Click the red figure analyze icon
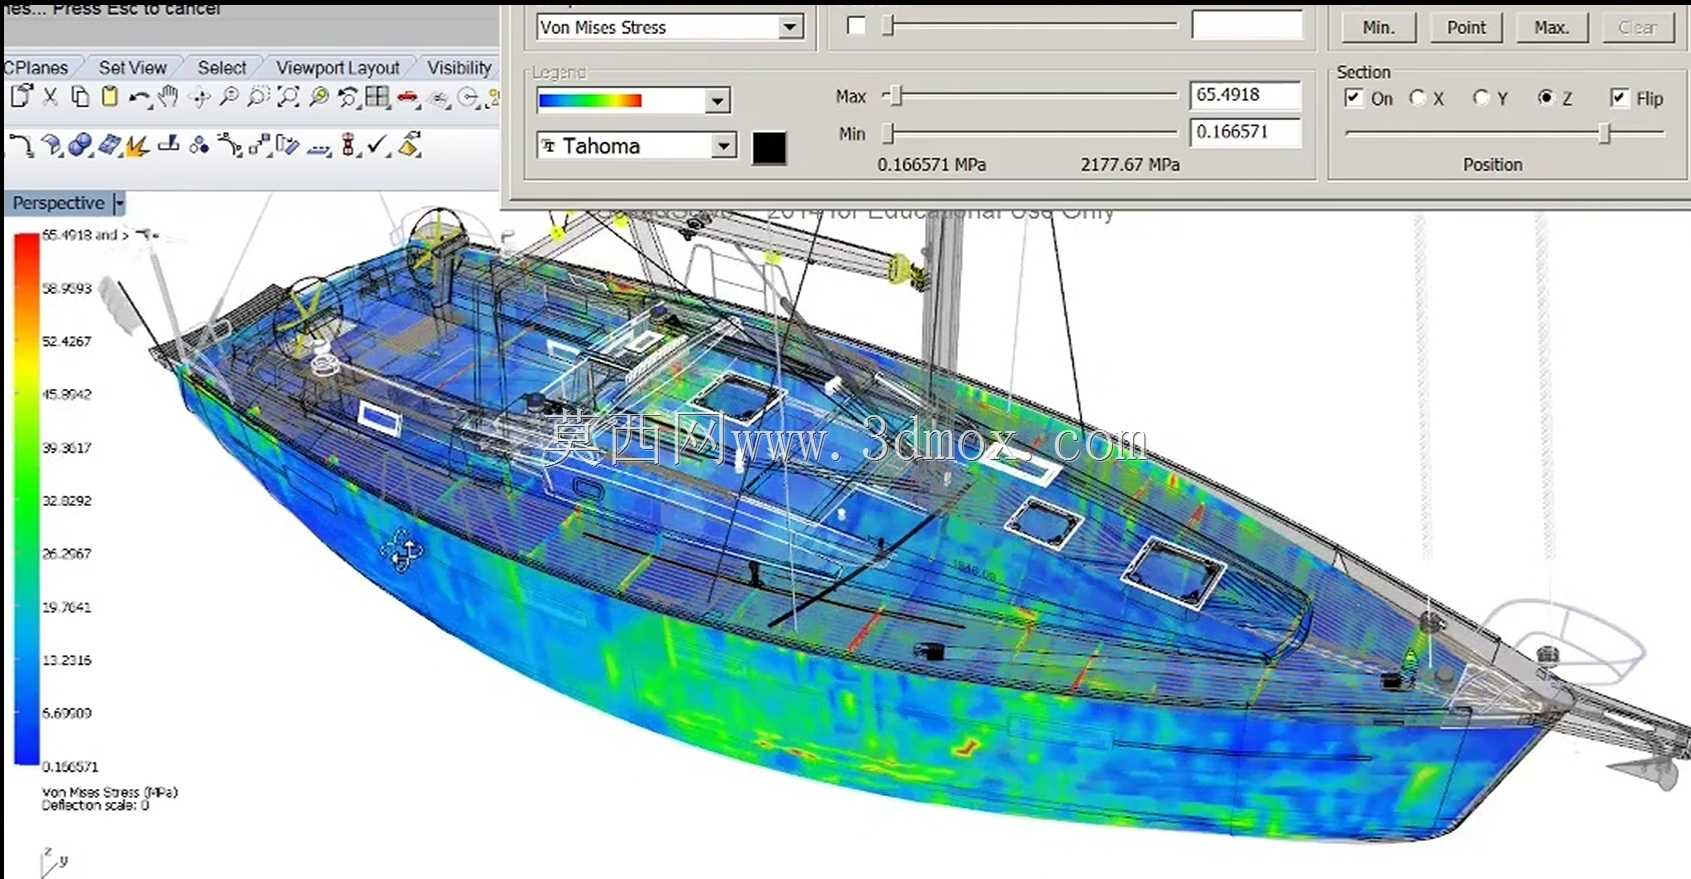Screen dimensions: 1691x879 (348, 146)
